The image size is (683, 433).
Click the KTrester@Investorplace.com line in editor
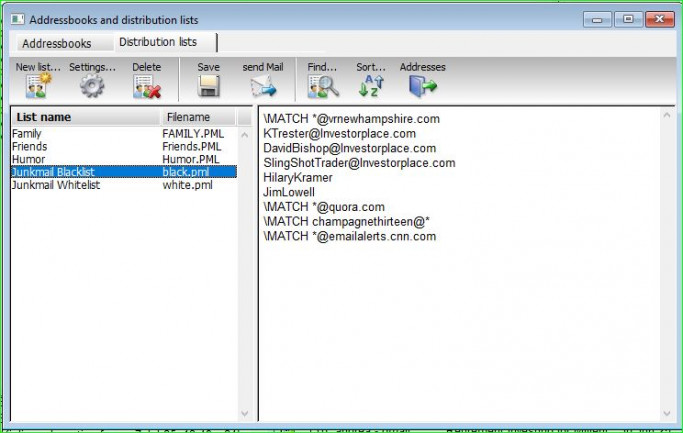[x=339, y=133]
